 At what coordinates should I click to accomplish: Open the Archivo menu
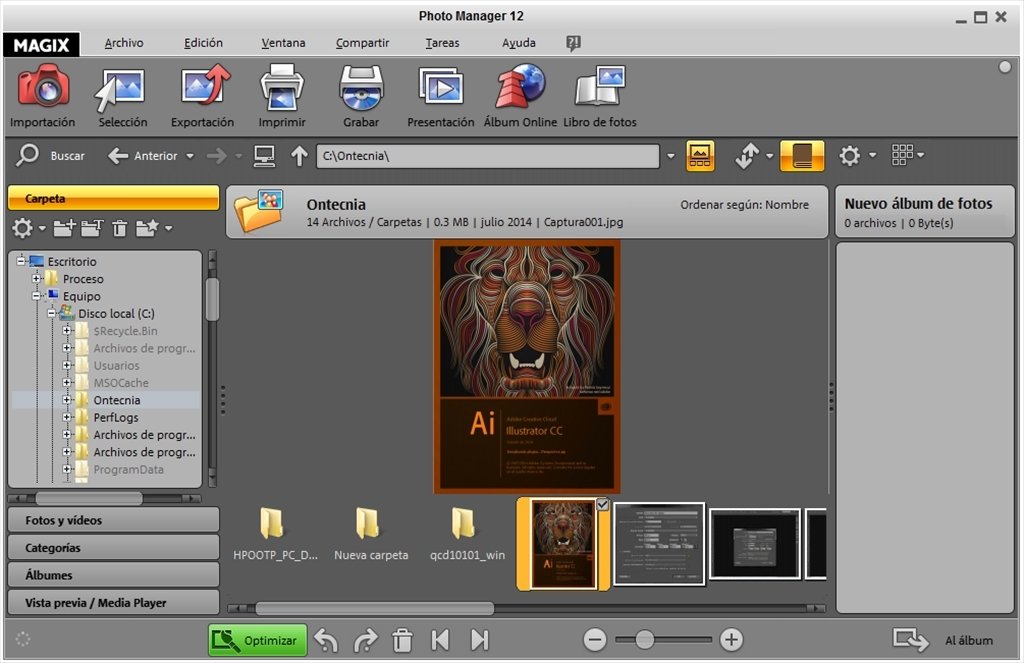pyautogui.click(x=124, y=43)
